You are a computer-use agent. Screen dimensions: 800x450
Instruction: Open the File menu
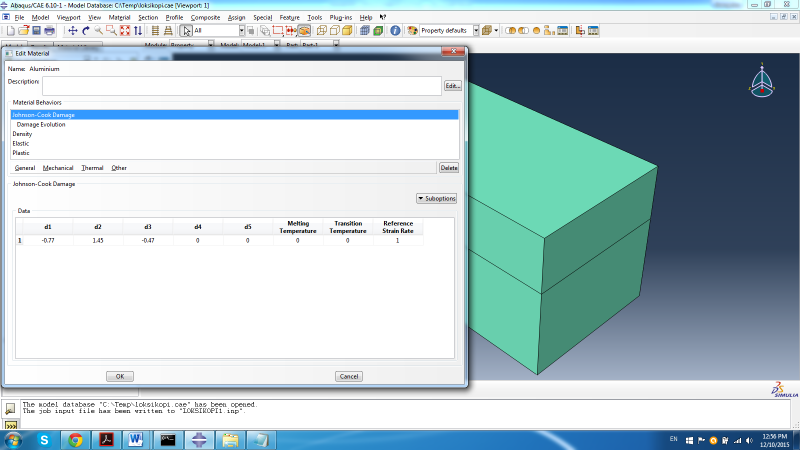click(x=19, y=17)
